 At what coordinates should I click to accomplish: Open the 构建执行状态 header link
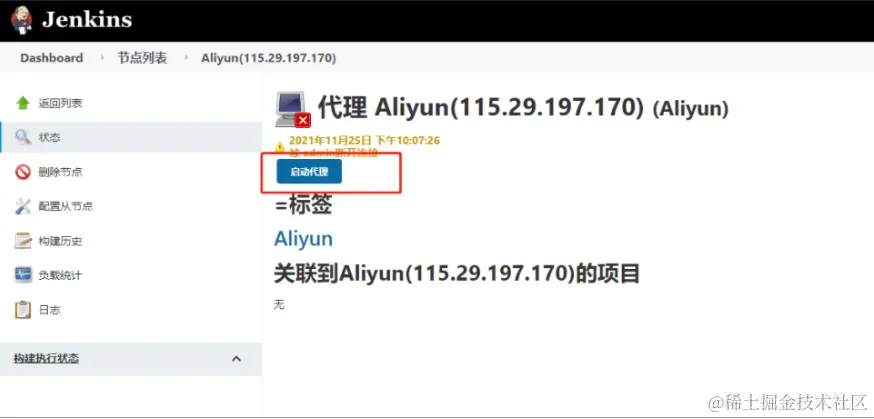[x=46, y=358]
